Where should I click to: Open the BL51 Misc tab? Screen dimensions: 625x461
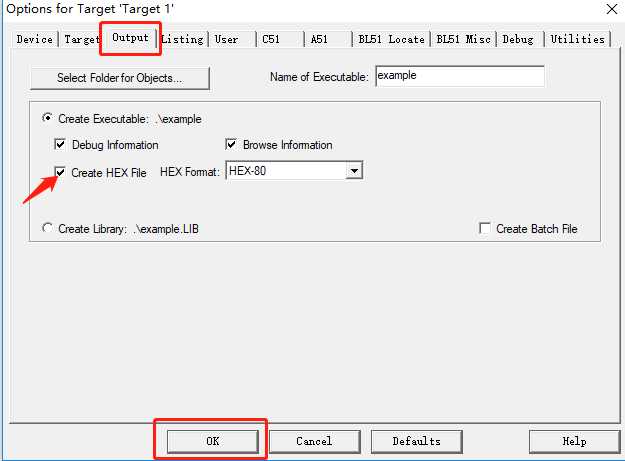coord(463,39)
